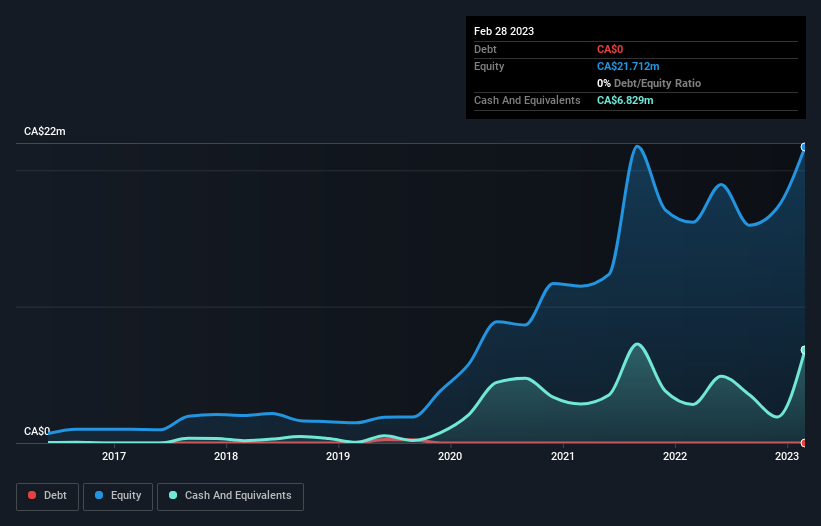Click the Feb 28 2023 tooltip date
Image resolution: width=821 pixels, height=526 pixels.
point(504,31)
